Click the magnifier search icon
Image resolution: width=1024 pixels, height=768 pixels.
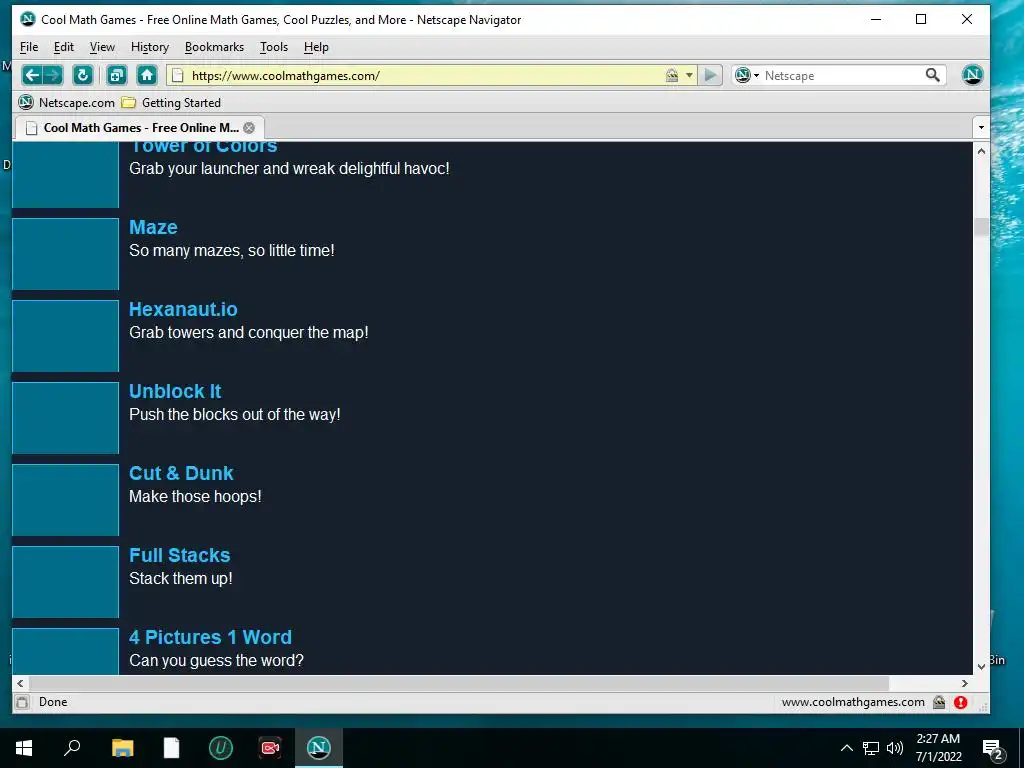933,75
